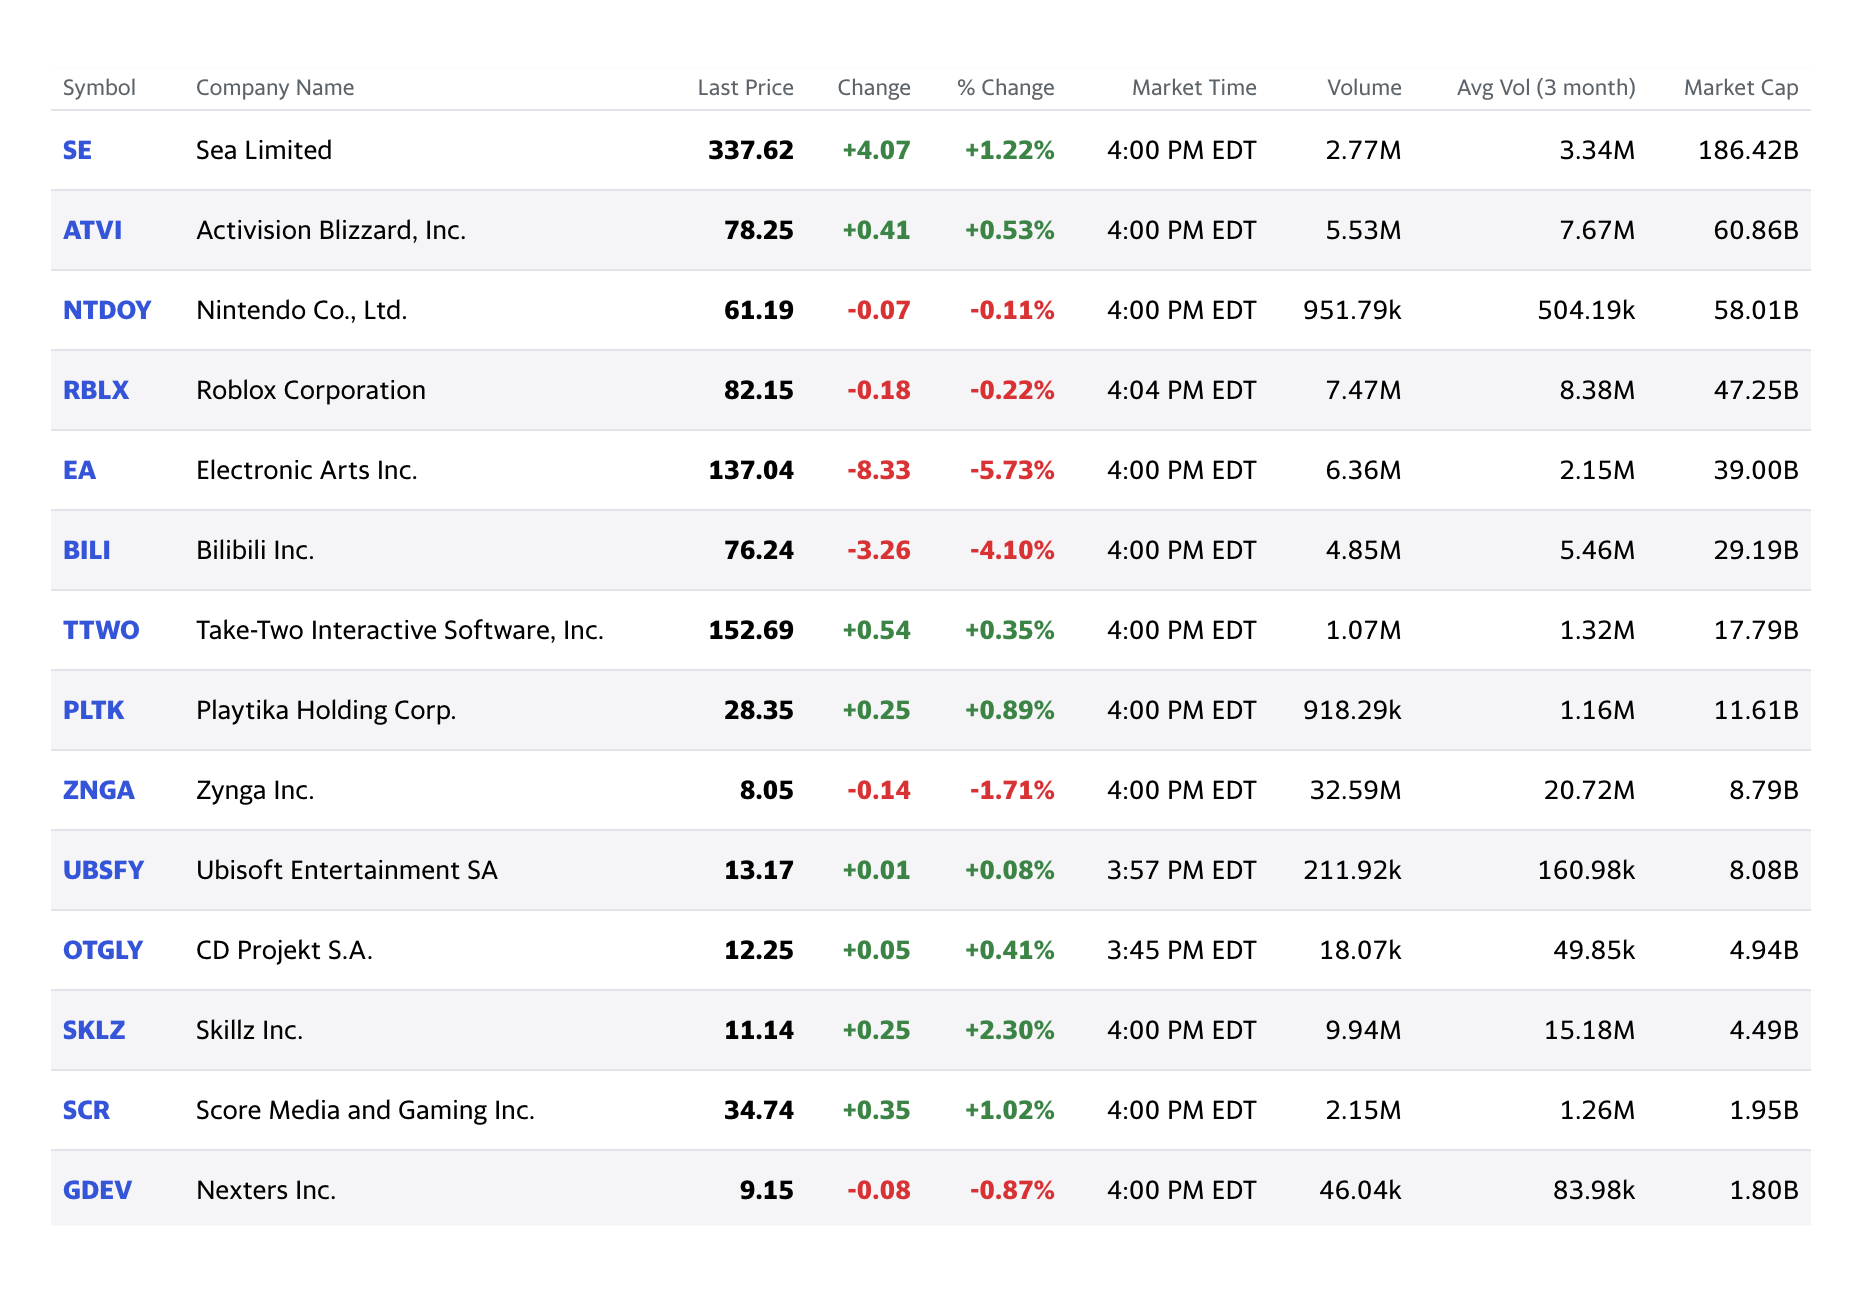Sort by the % Change column header
The image size is (1860, 1296).
tap(1005, 88)
